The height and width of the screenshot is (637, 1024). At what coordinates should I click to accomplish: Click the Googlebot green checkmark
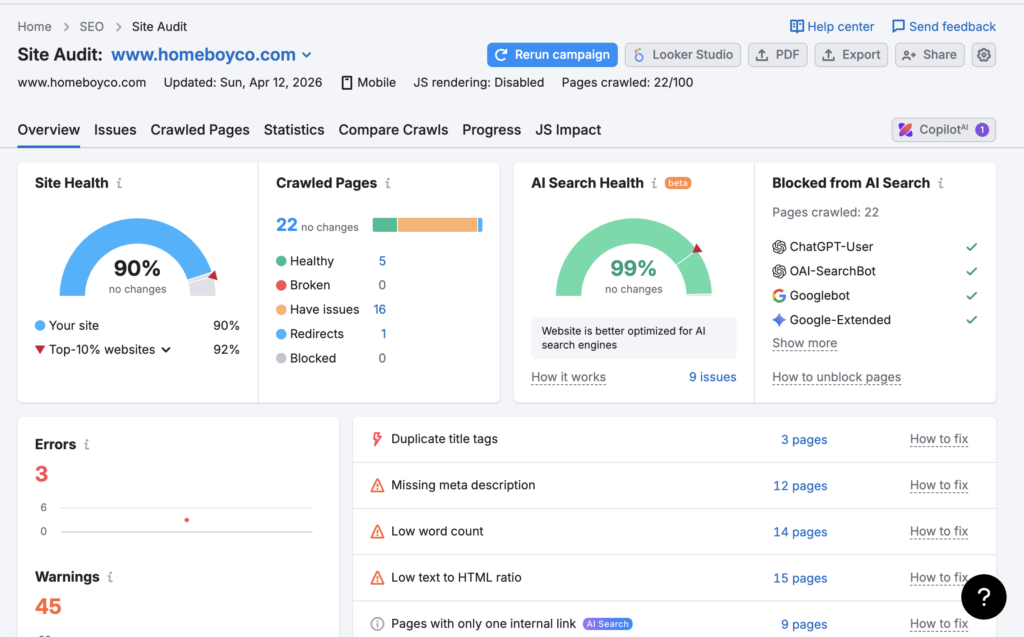[971, 296]
